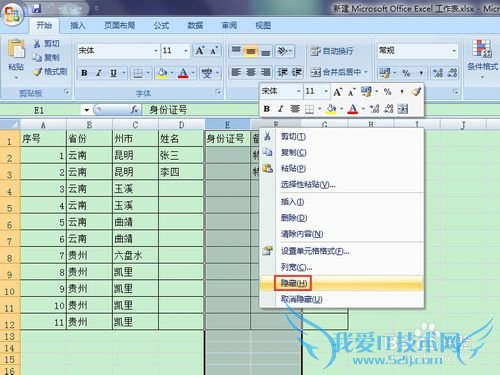Viewport: 500px width, 375px height.
Task: Click Format Painter brush in mini toolbar
Action: (x=416, y=91)
